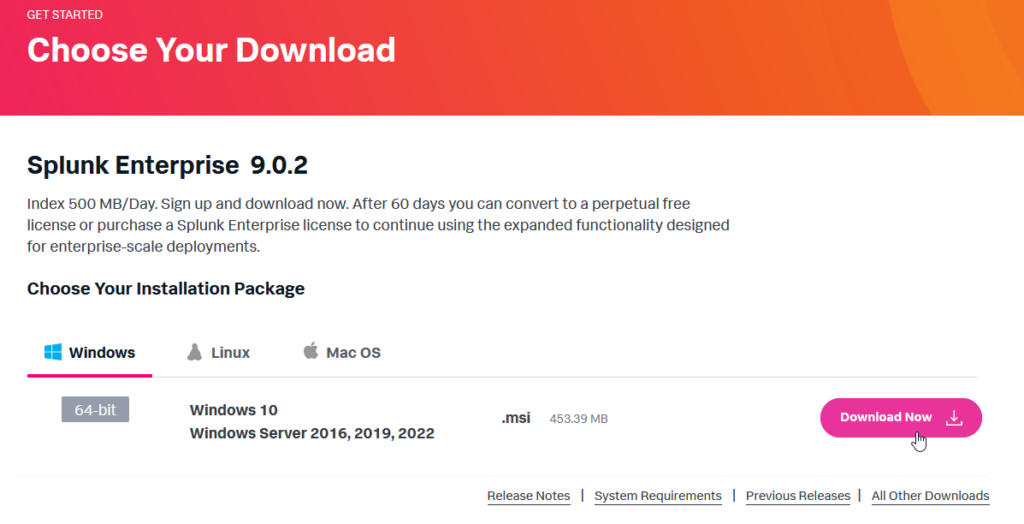
Task: Click the Apple logo icon
Action: [310, 351]
